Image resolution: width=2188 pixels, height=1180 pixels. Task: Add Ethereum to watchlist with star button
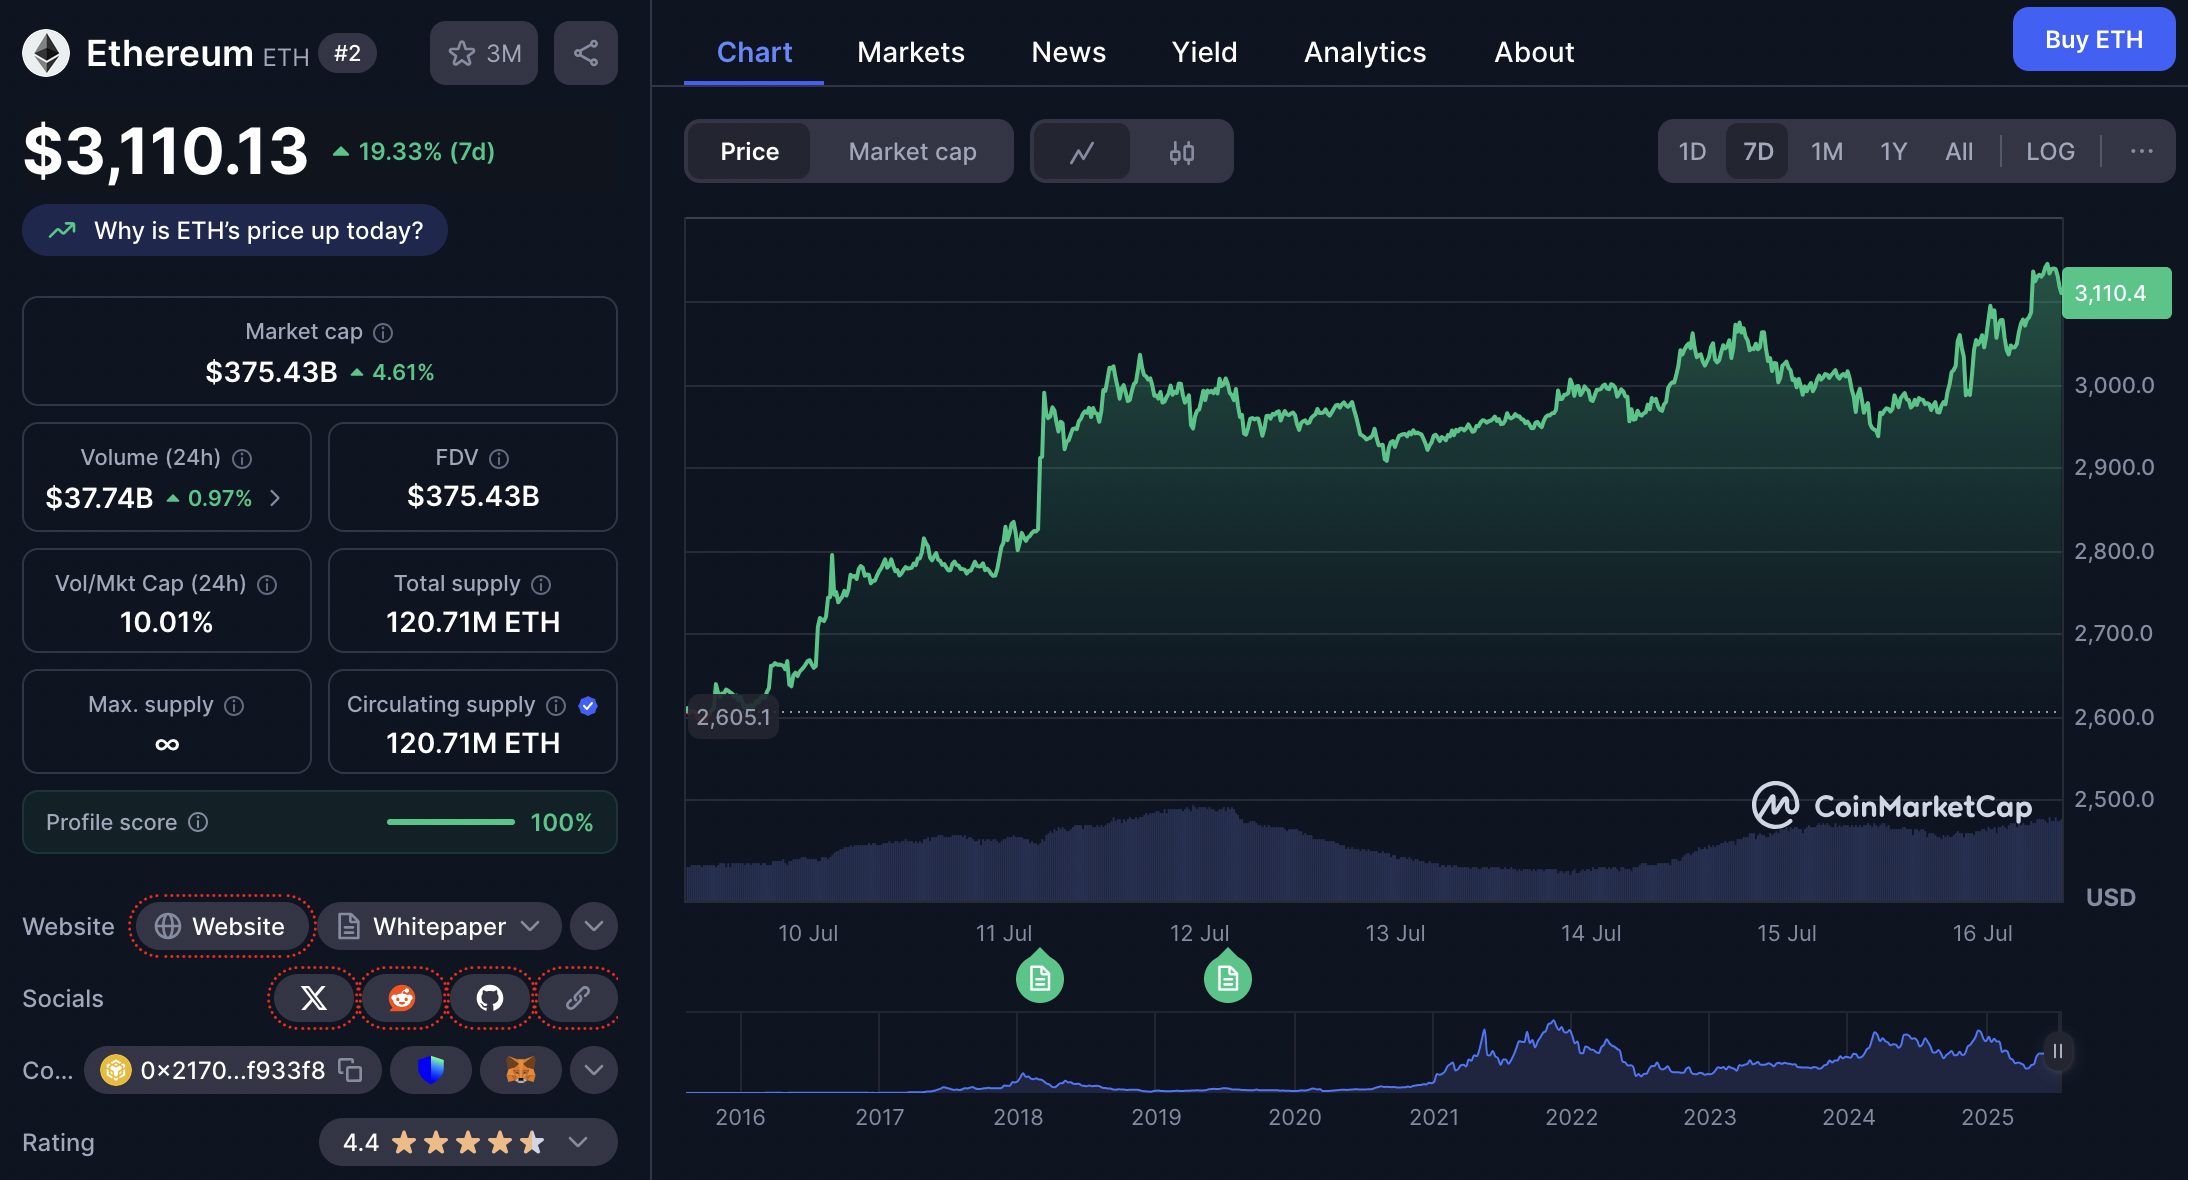(484, 53)
